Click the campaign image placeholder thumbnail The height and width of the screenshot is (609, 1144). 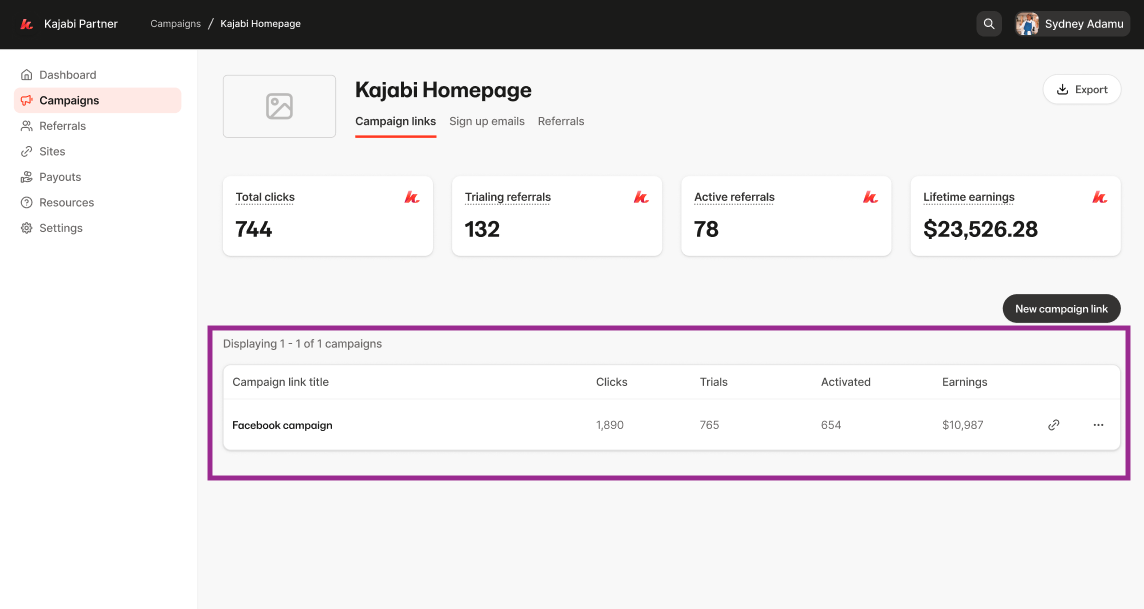tap(279, 106)
